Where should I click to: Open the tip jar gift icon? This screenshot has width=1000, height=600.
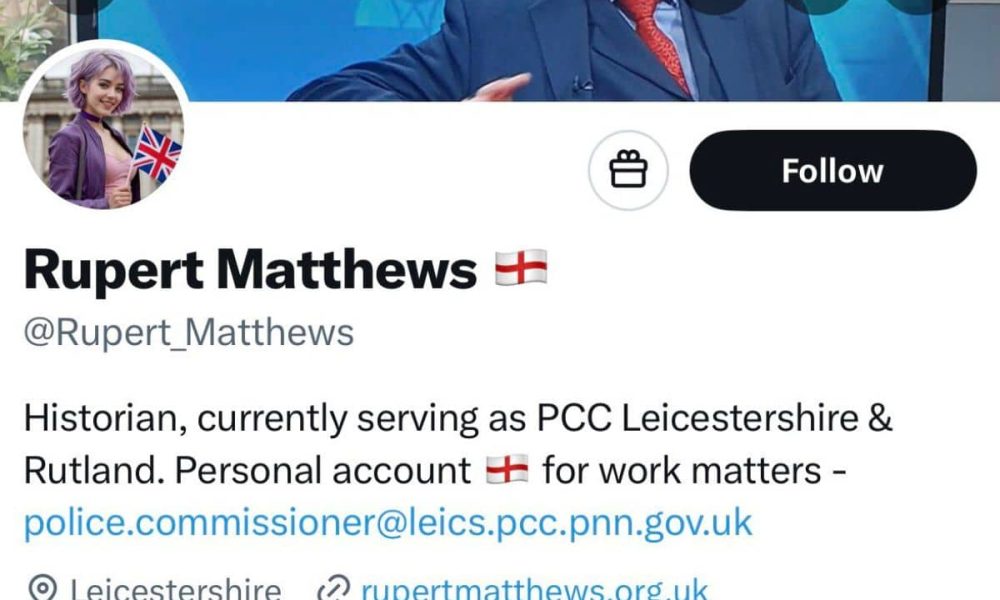[x=629, y=170]
